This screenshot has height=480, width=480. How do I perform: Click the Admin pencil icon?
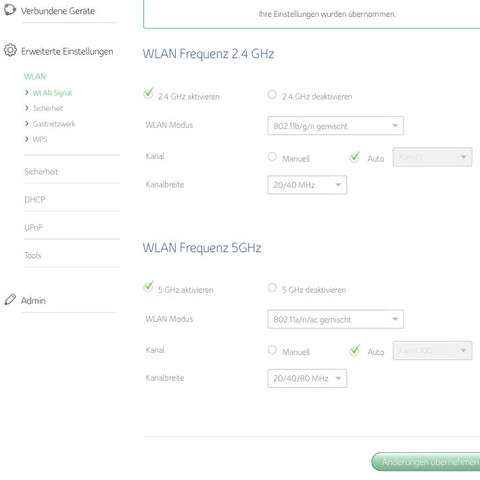pos(10,299)
